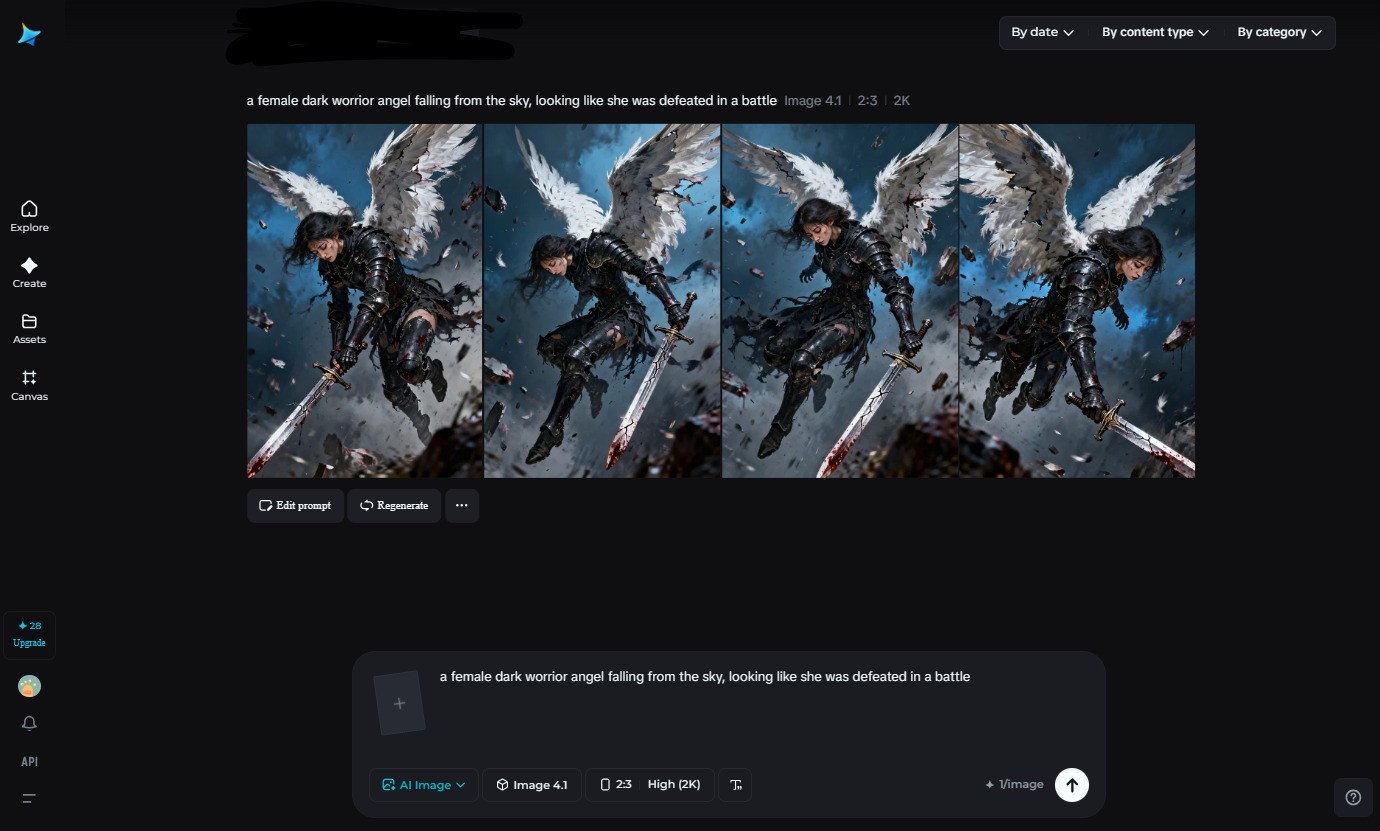The image size is (1380, 831).
Task: Submit the prompt with the arrow button
Action: 1071,784
